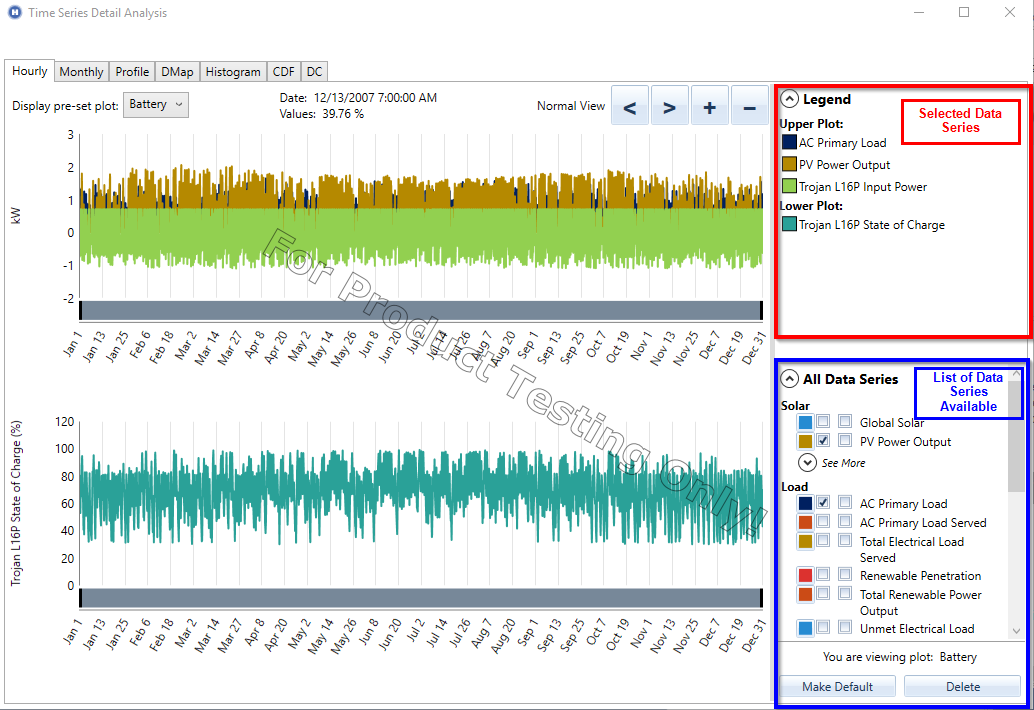
Task: Click the Global Solar blue color square
Action: [805, 423]
